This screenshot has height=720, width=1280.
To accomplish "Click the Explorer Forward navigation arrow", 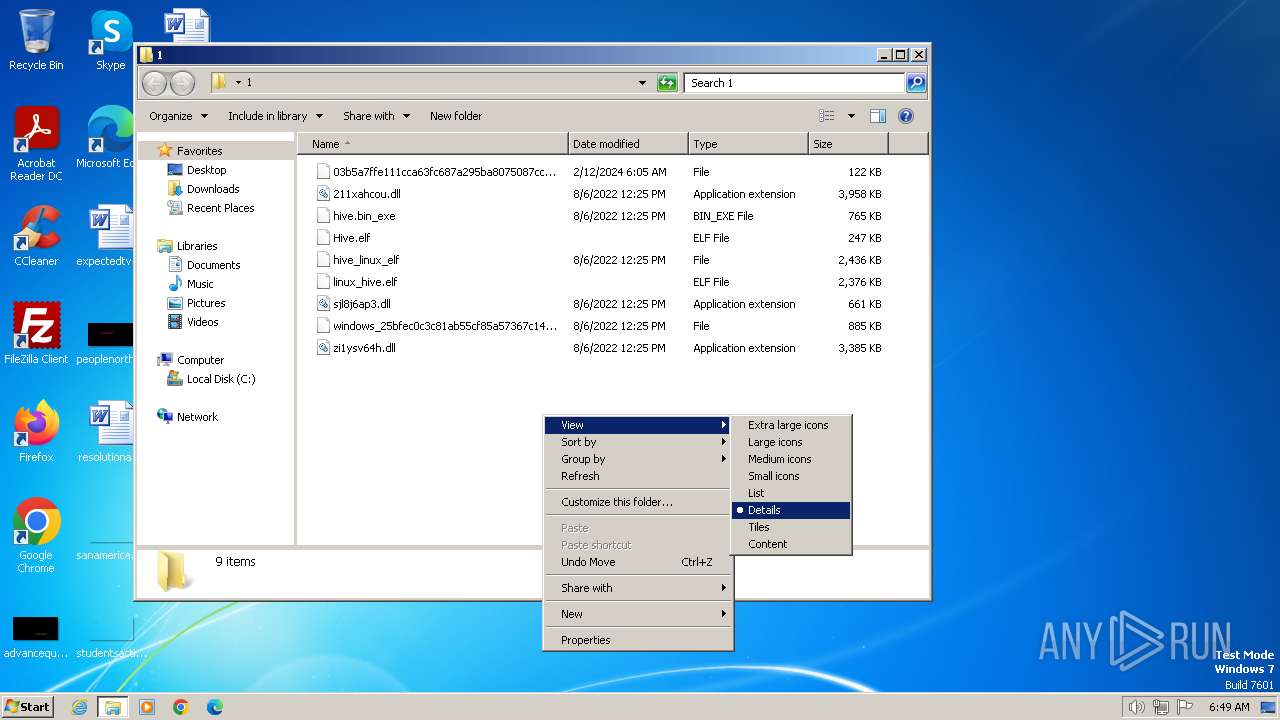I will pyautogui.click(x=182, y=83).
